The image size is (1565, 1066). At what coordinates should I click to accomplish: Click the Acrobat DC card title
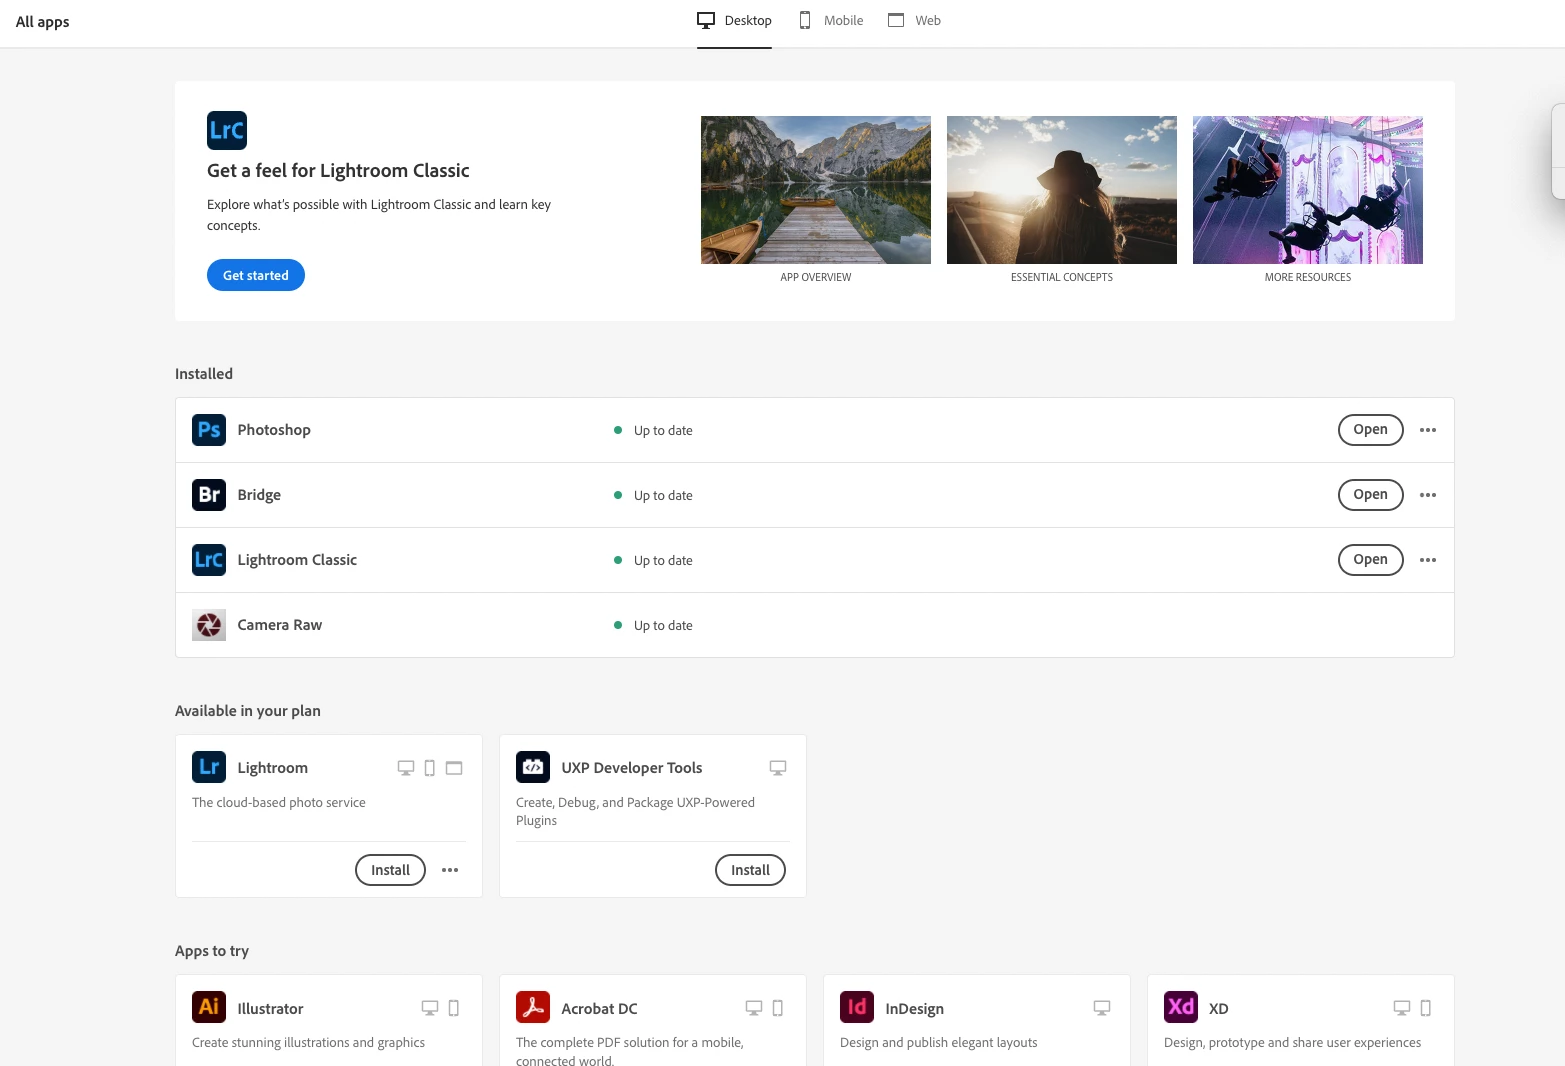(x=599, y=1009)
